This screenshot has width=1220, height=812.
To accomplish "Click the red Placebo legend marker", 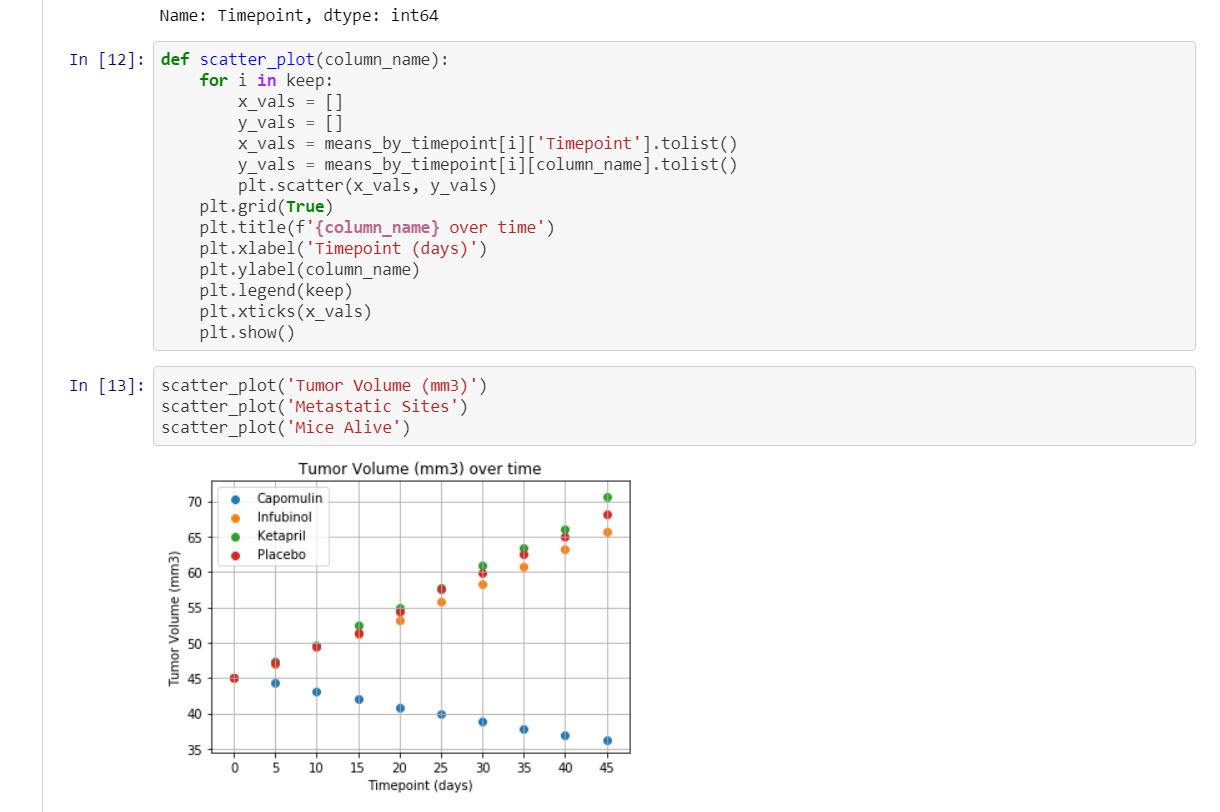I will pyautogui.click(x=235, y=555).
